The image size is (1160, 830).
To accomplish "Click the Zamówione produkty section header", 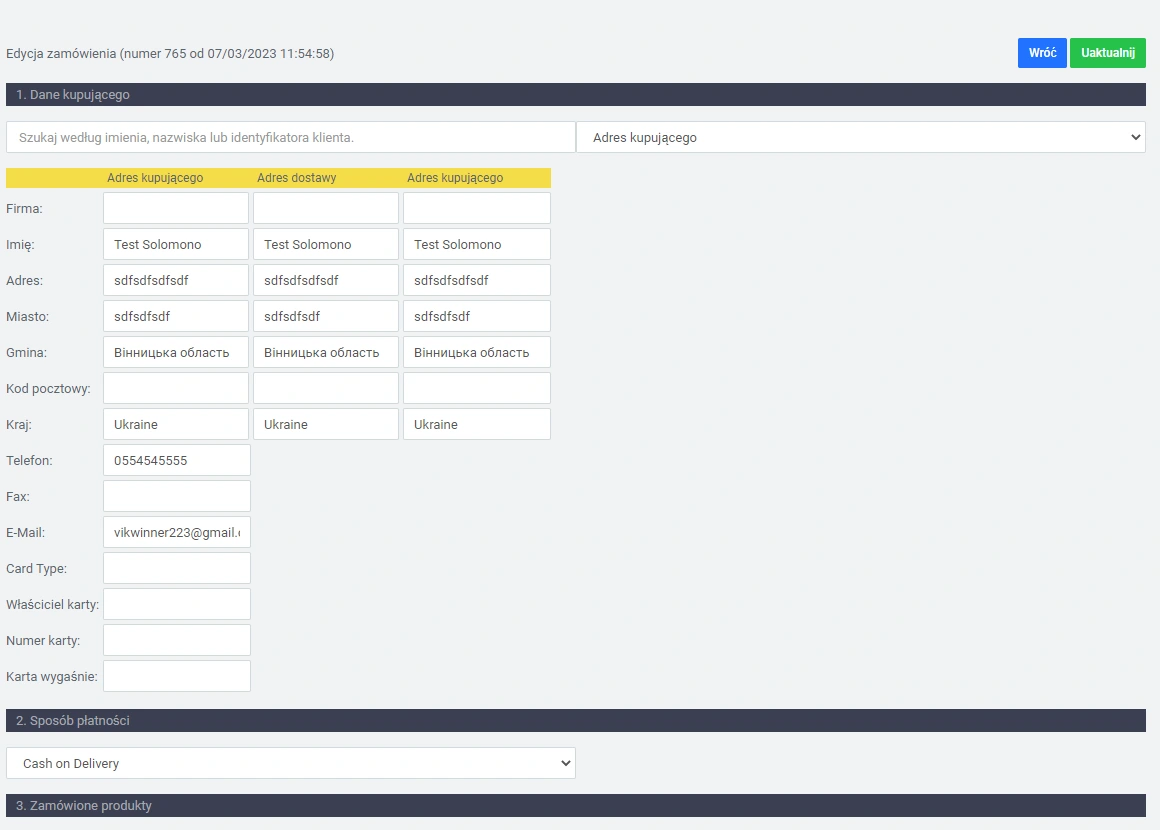I will (575, 805).
